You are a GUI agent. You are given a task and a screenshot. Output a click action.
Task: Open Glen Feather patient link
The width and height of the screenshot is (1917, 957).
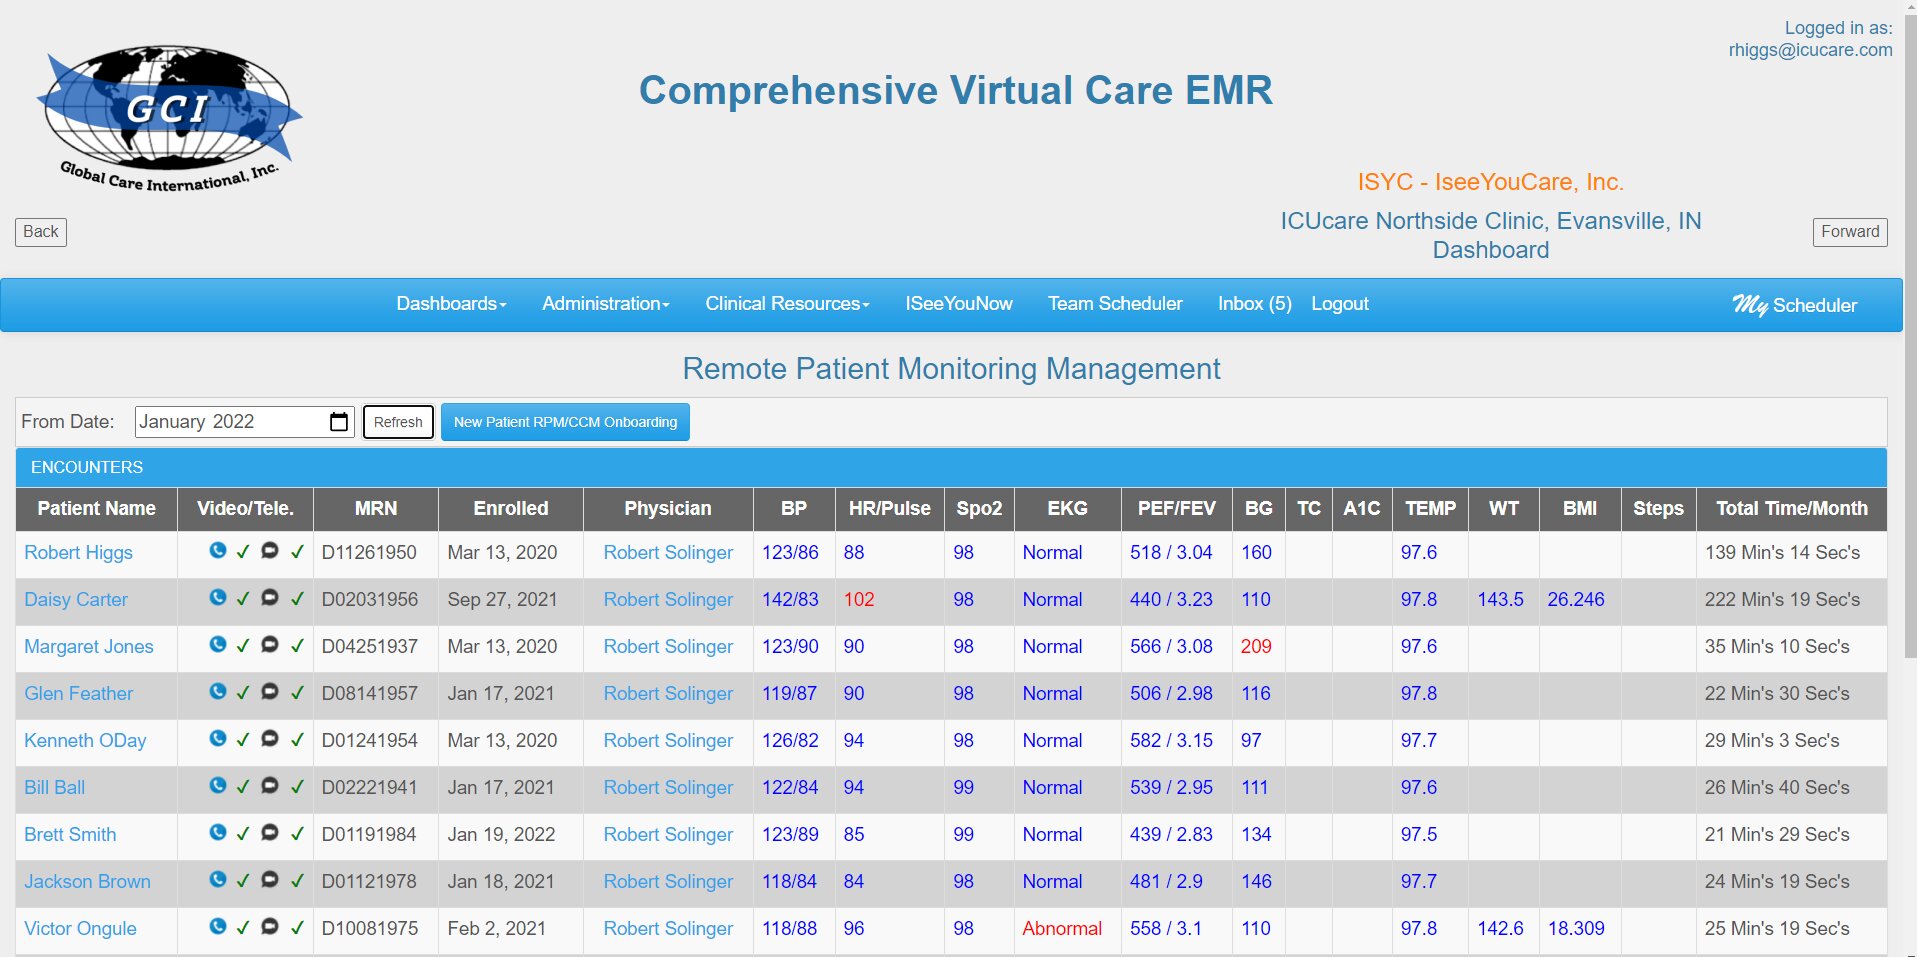click(78, 694)
